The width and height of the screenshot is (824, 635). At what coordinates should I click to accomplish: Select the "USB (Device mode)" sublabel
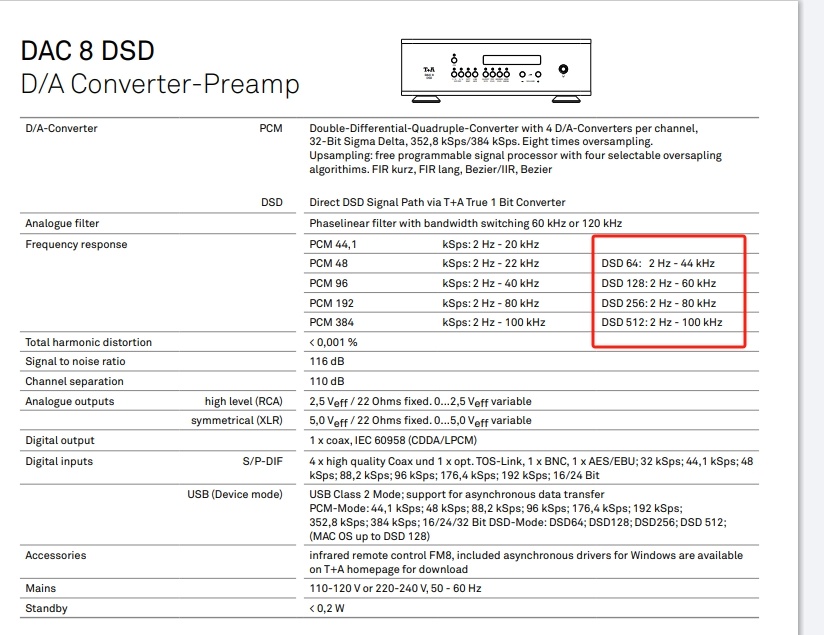235,495
